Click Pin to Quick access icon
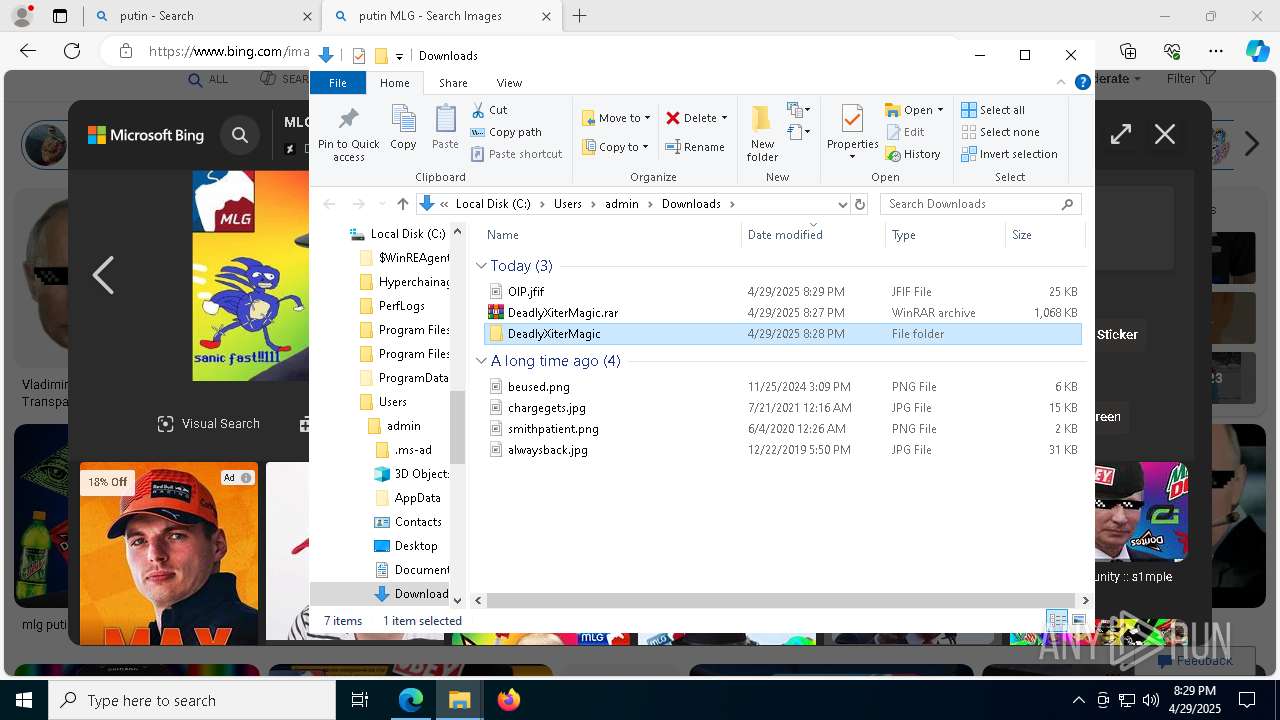This screenshot has height=720, width=1280. [x=348, y=119]
